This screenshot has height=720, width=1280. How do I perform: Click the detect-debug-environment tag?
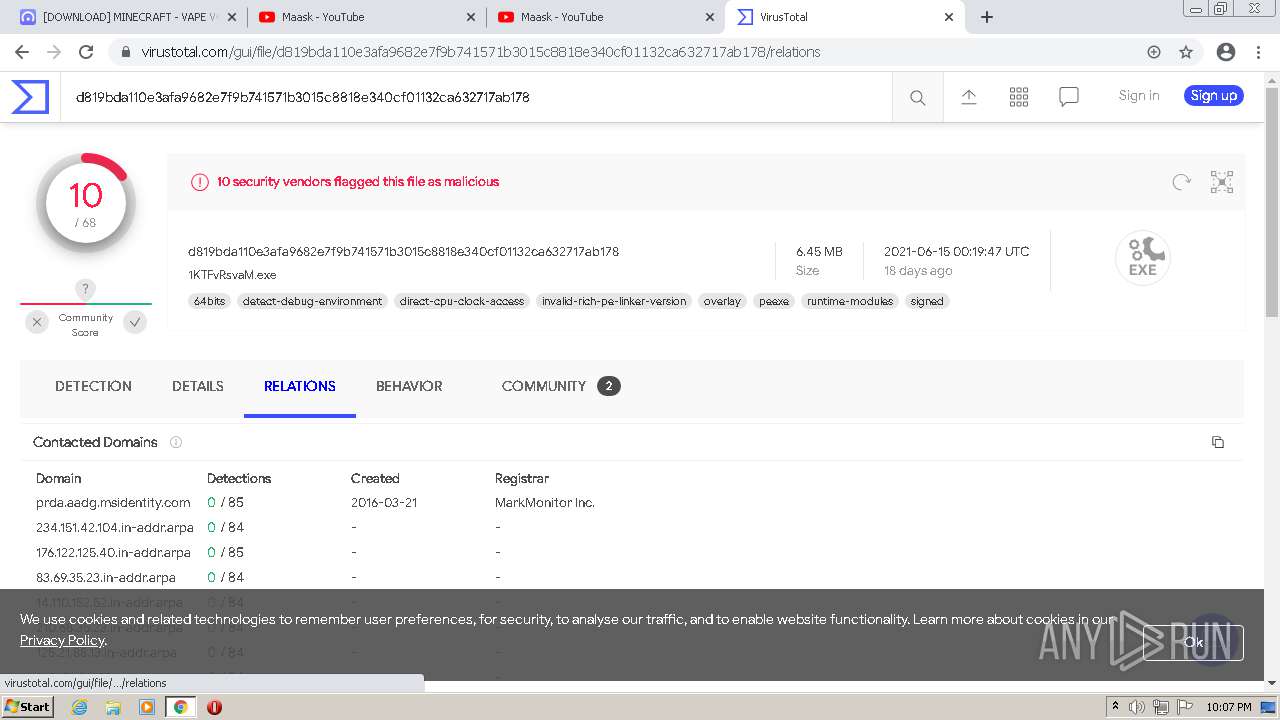(x=312, y=301)
